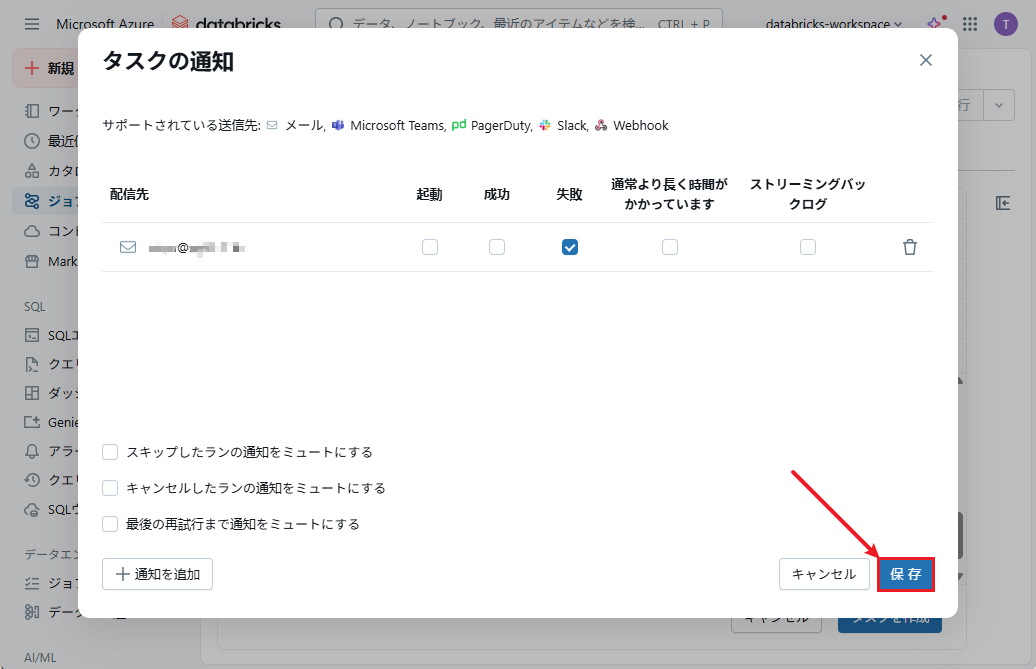Open the Databricks assistant sparkle icon
1036x669 pixels.
(x=934, y=24)
